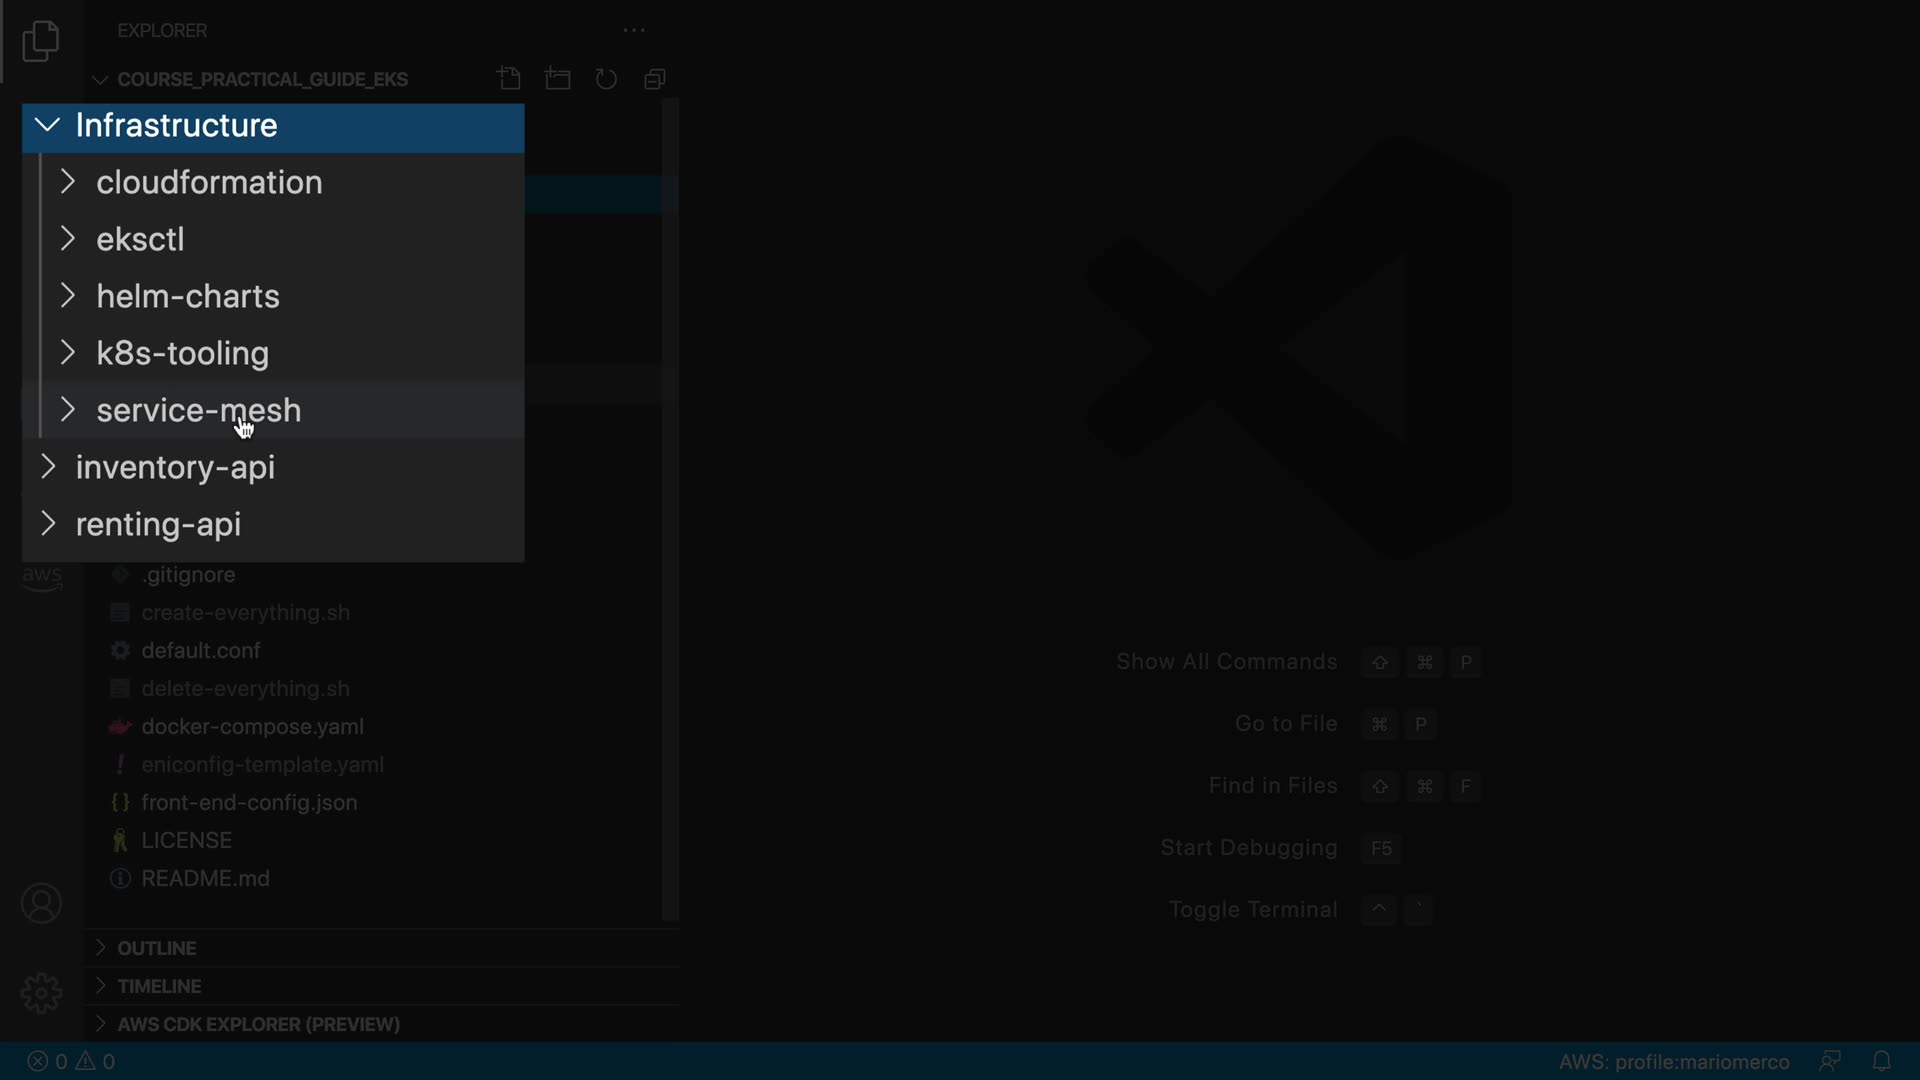Open README.md file
This screenshot has width=1920, height=1080.
[x=205, y=879]
